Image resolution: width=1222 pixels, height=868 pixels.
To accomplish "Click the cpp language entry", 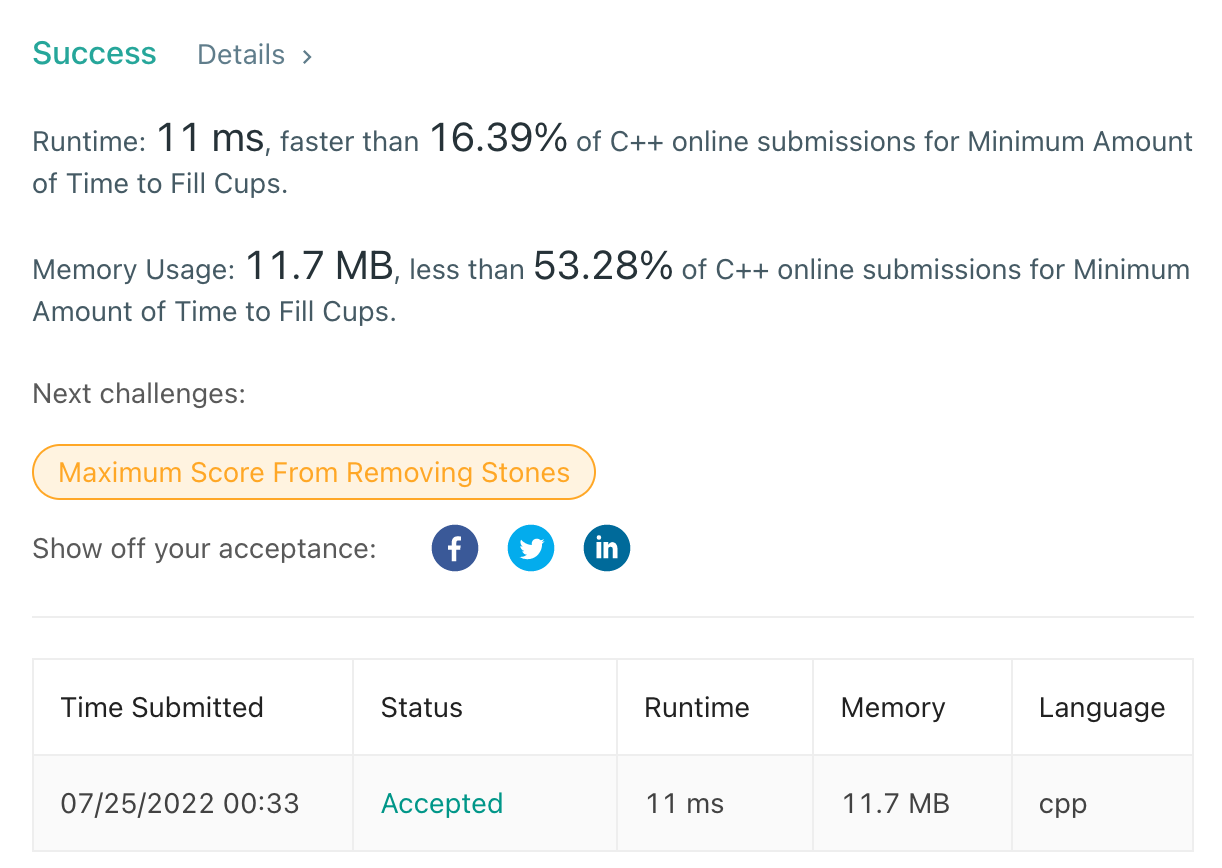I will 1062,803.
